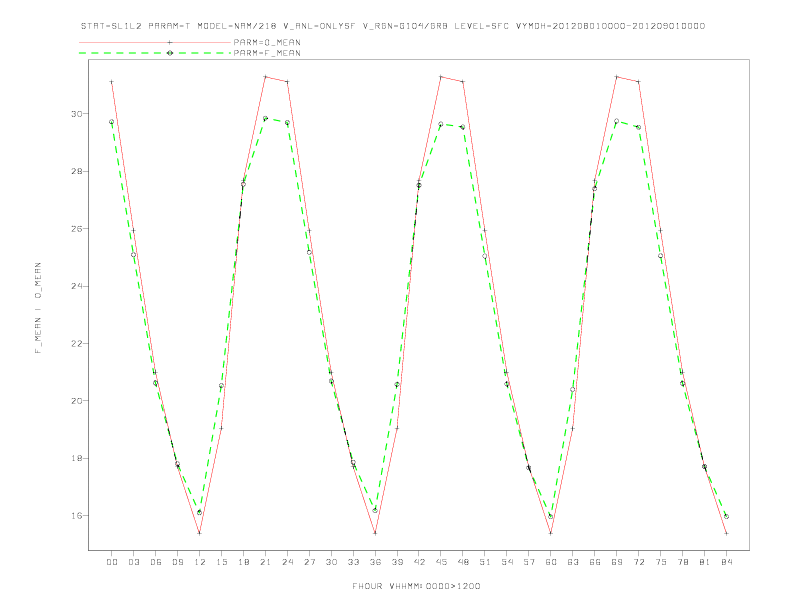The height and width of the screenshot is (612, 792).
Task: Click y-axis tick label 28
Action: 76,171
